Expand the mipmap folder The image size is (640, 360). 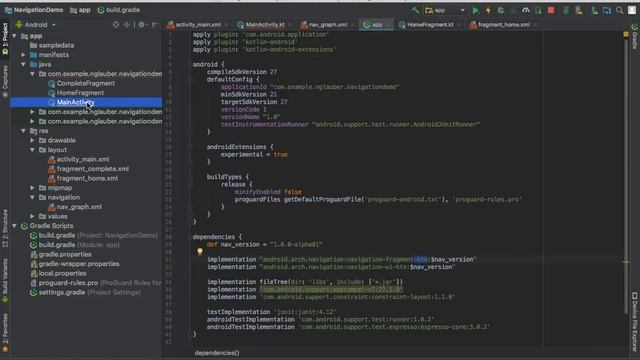click(x=33, y=188)
